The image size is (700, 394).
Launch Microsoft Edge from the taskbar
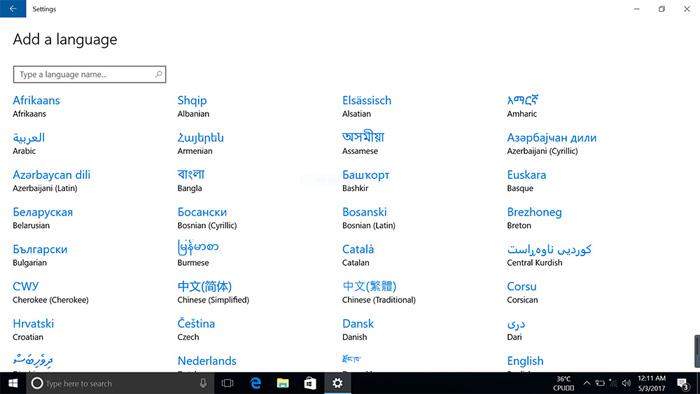tap(255, 383)
